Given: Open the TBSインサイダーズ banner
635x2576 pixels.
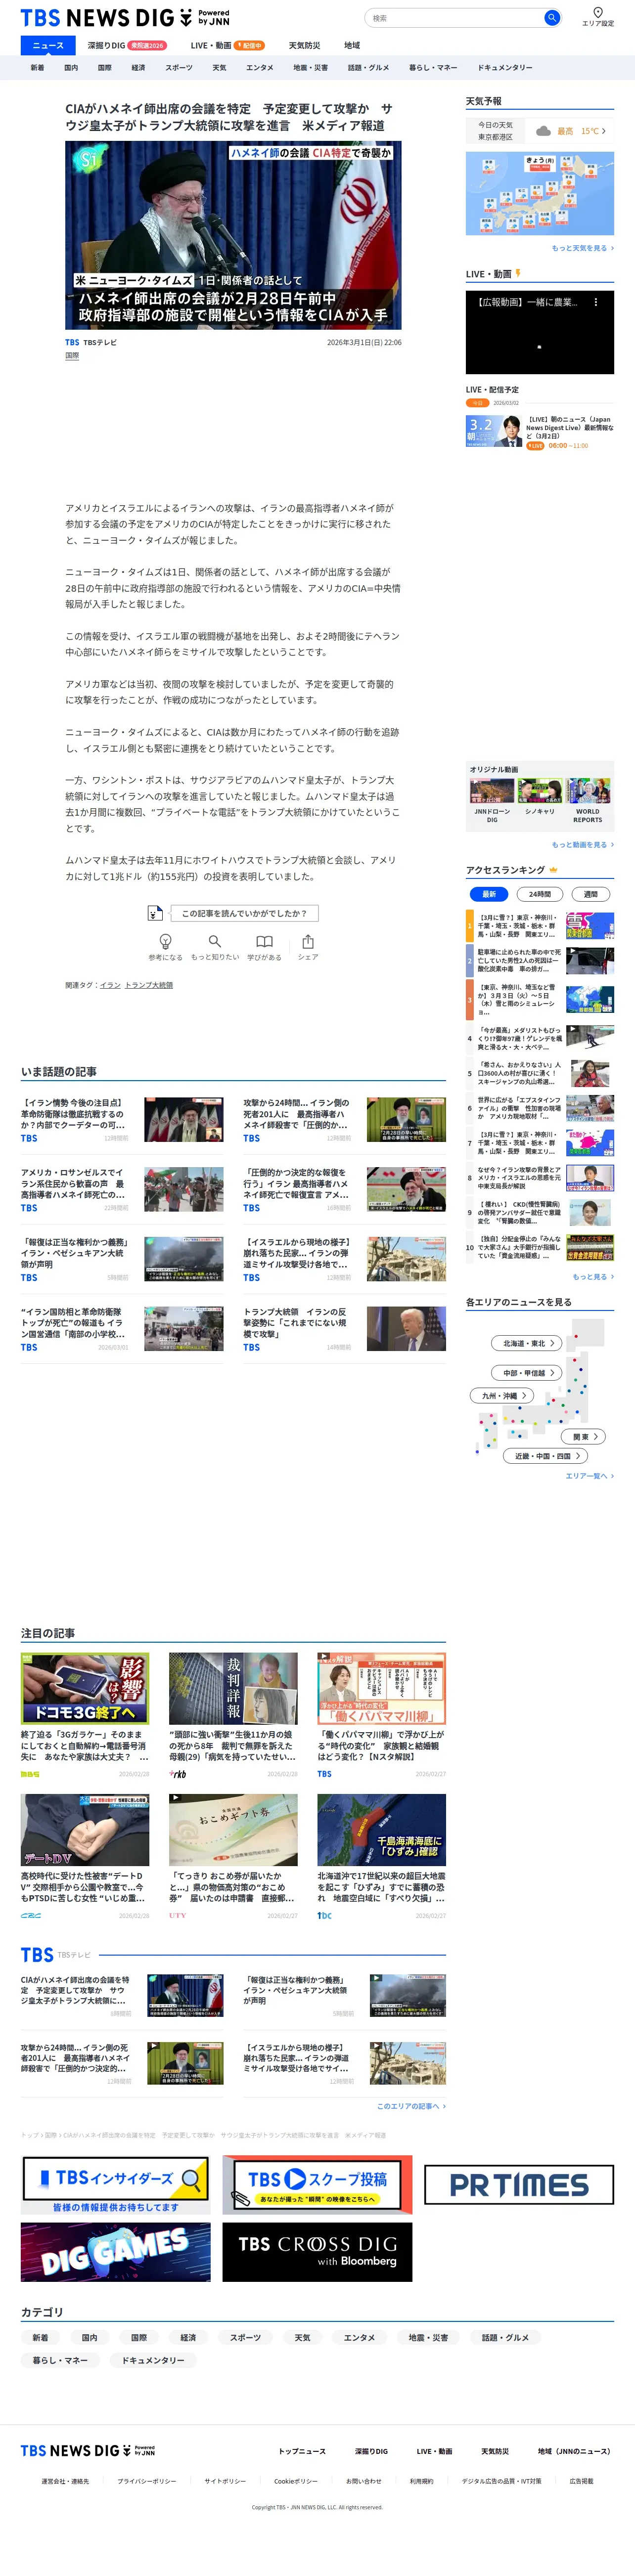Looking at the screenshot, I should pyautogui.click(x=116, y=2184).
